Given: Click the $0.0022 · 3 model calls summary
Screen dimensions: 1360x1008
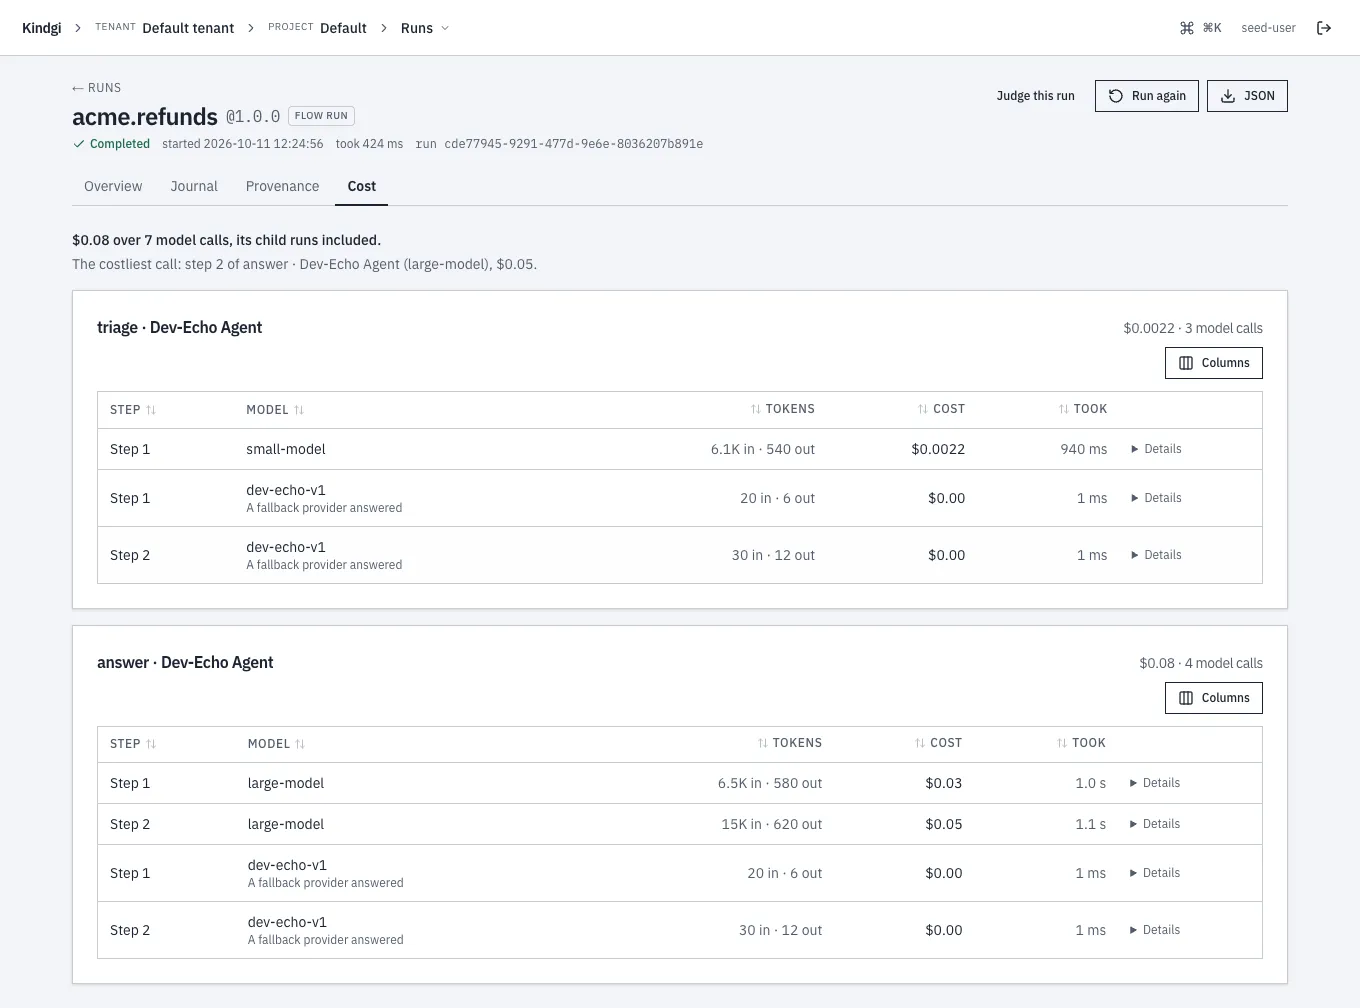Looking at the screenshot, I should click(1193, 328).
